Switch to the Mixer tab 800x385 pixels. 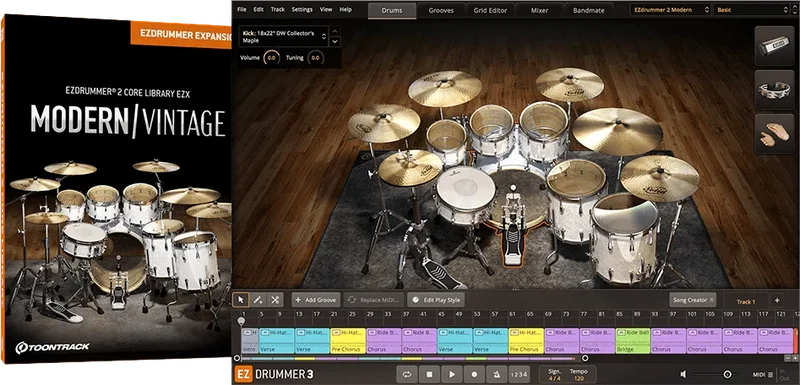coord(539,10)
